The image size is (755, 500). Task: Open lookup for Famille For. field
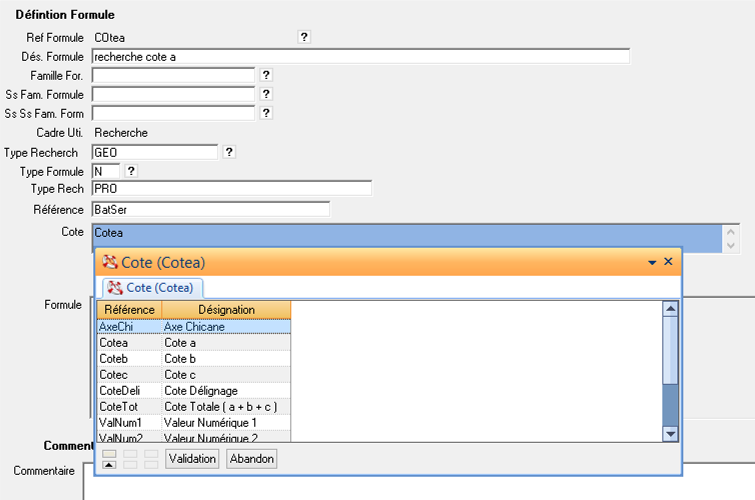pos(266,75)
